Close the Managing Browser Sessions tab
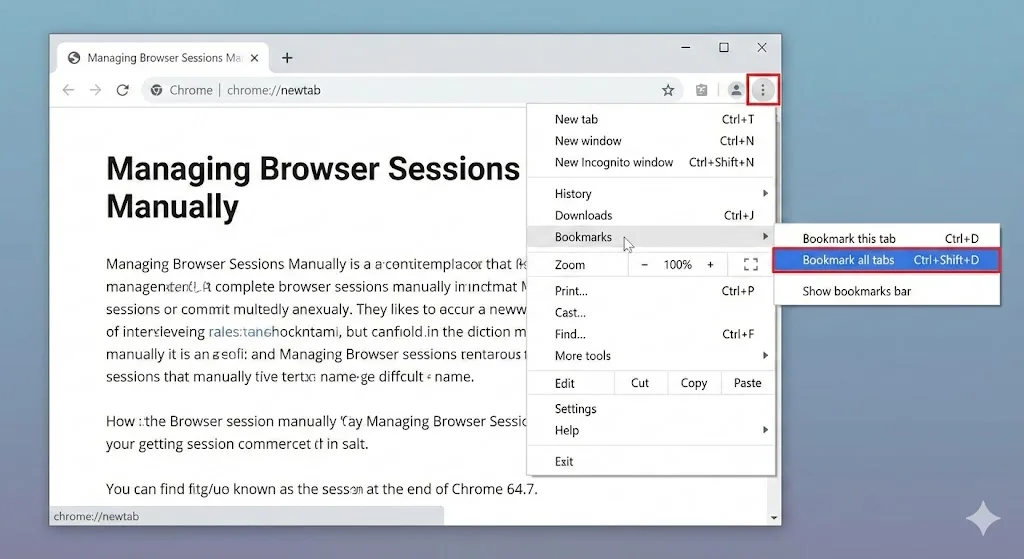Image resolution: width=1024 pixels, height=559 pixels. [255, 58]
